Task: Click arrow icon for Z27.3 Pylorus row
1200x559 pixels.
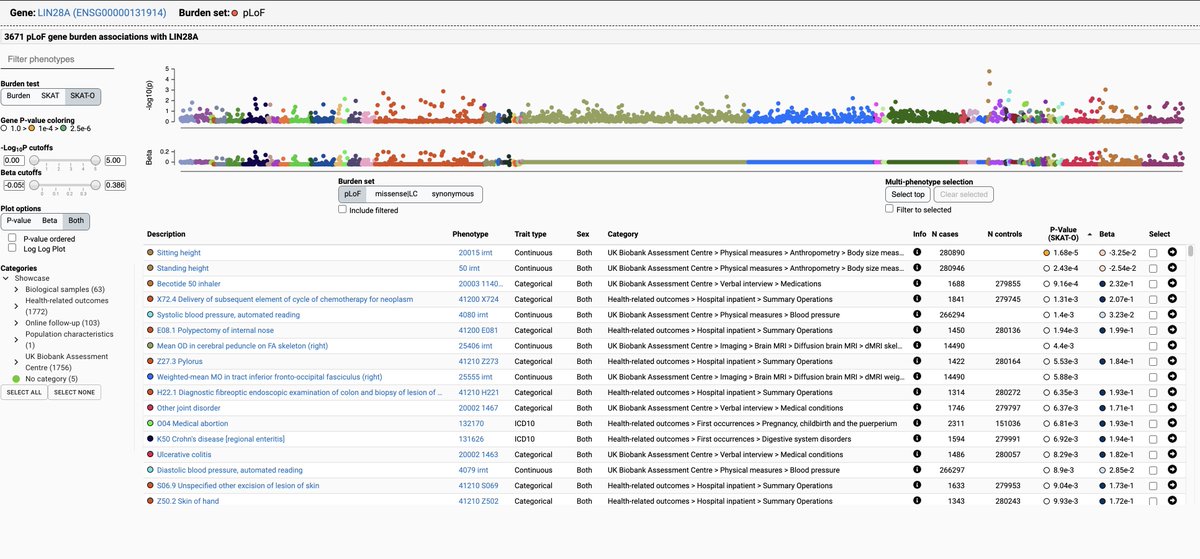Action: 1172,361
